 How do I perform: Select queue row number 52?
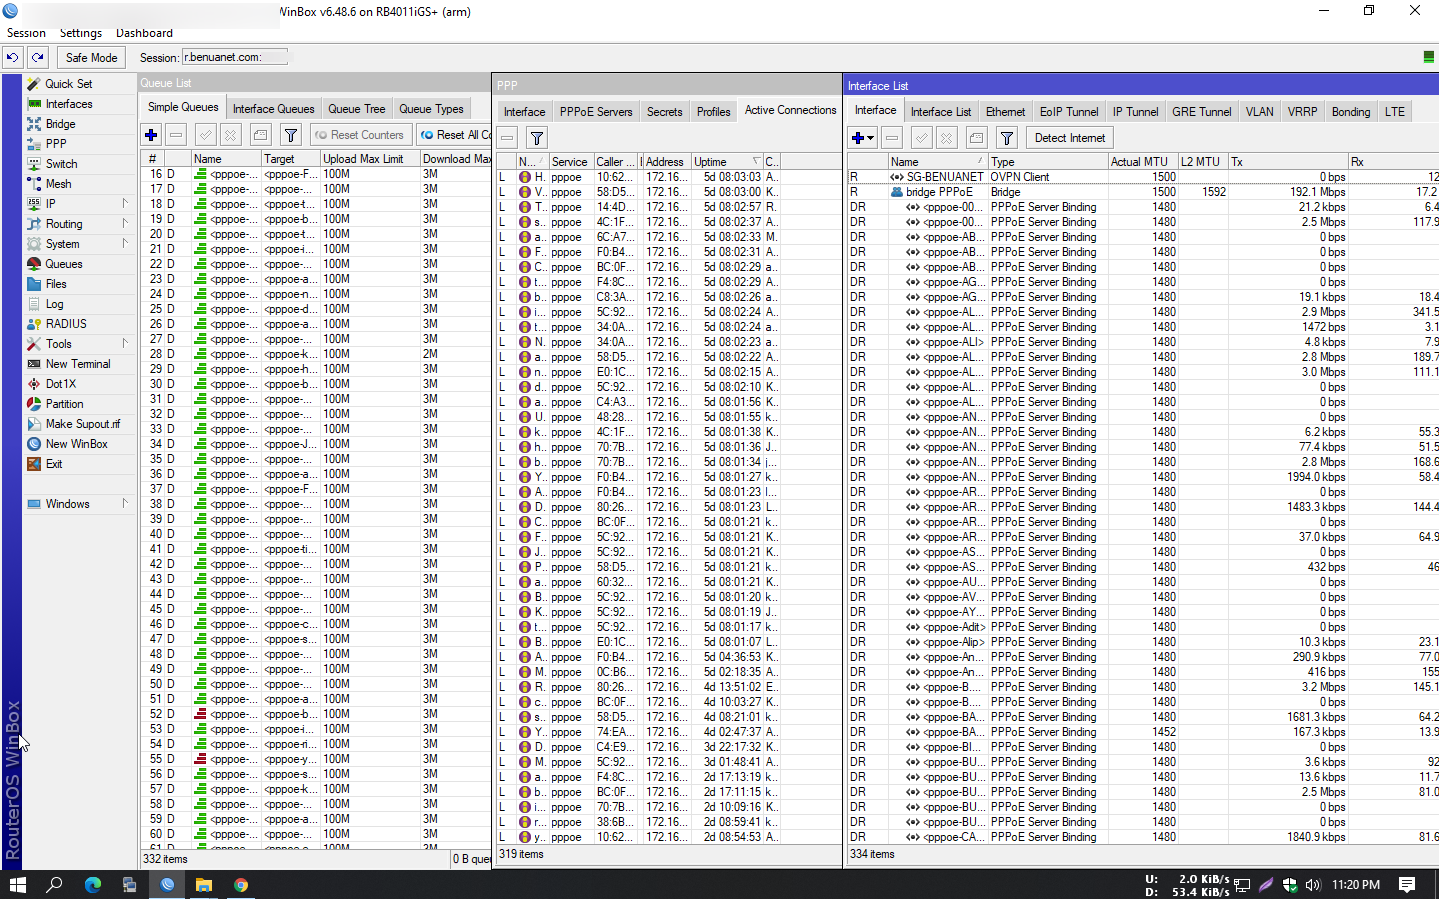pos(316,714)
